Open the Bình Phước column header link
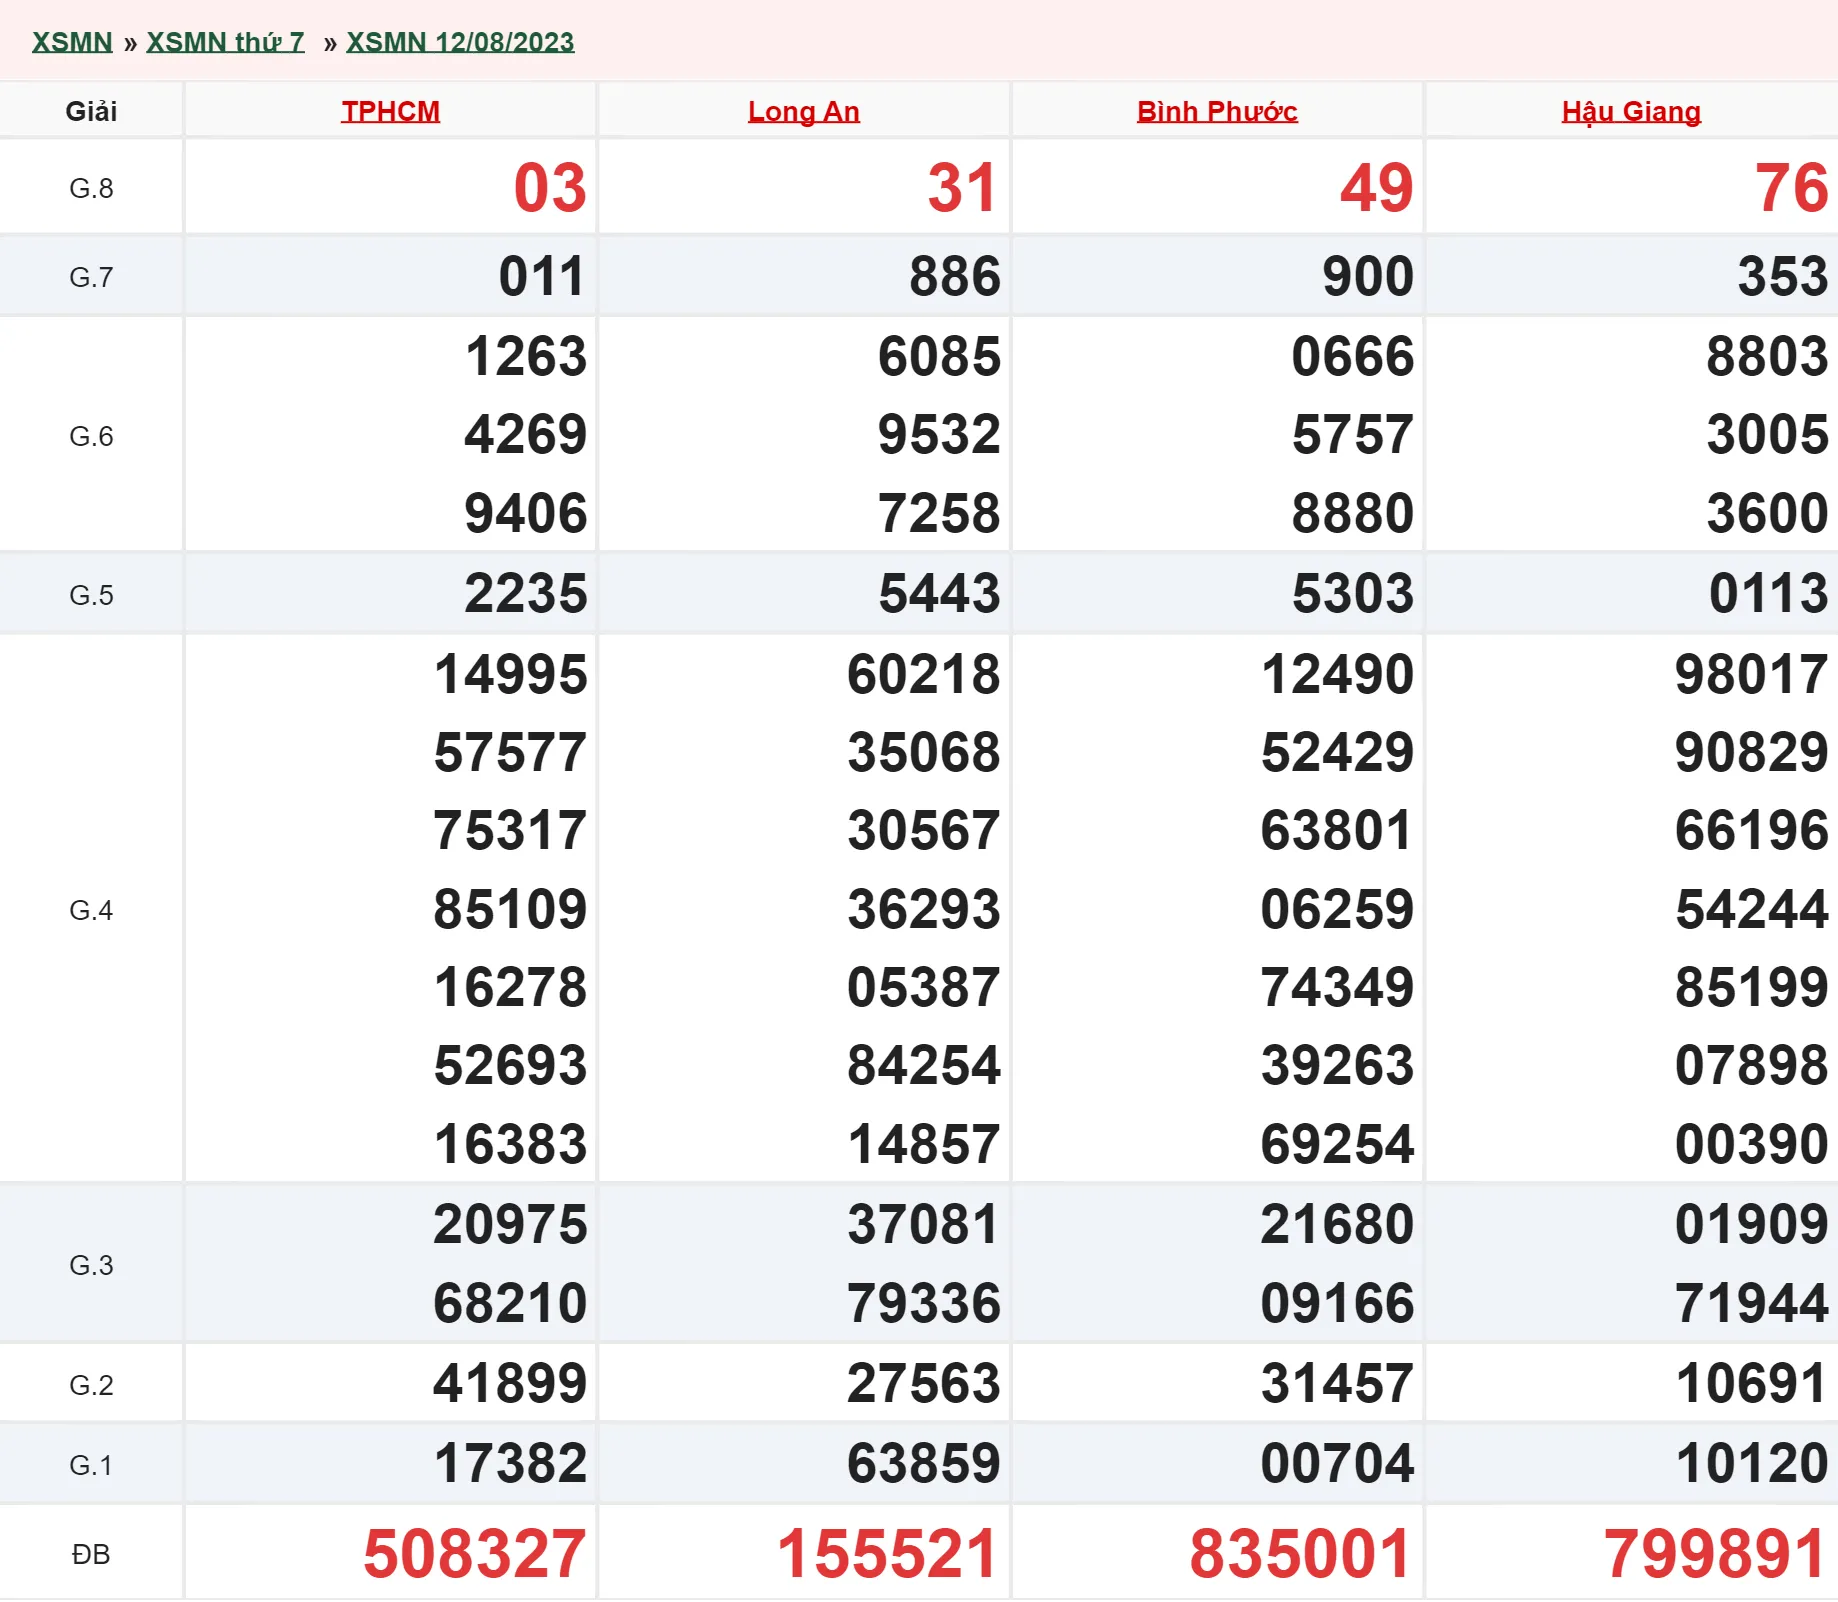The width and height of the screenshot is (1838, 1602). [x=1217, y=111]
